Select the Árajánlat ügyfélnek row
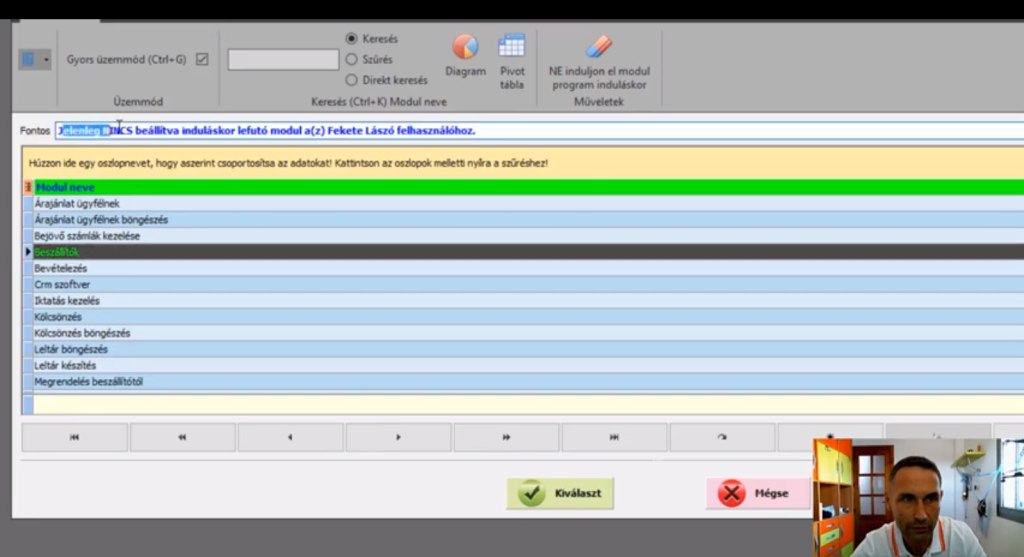This screenshot has width=1024, height=557. point(77,203)
